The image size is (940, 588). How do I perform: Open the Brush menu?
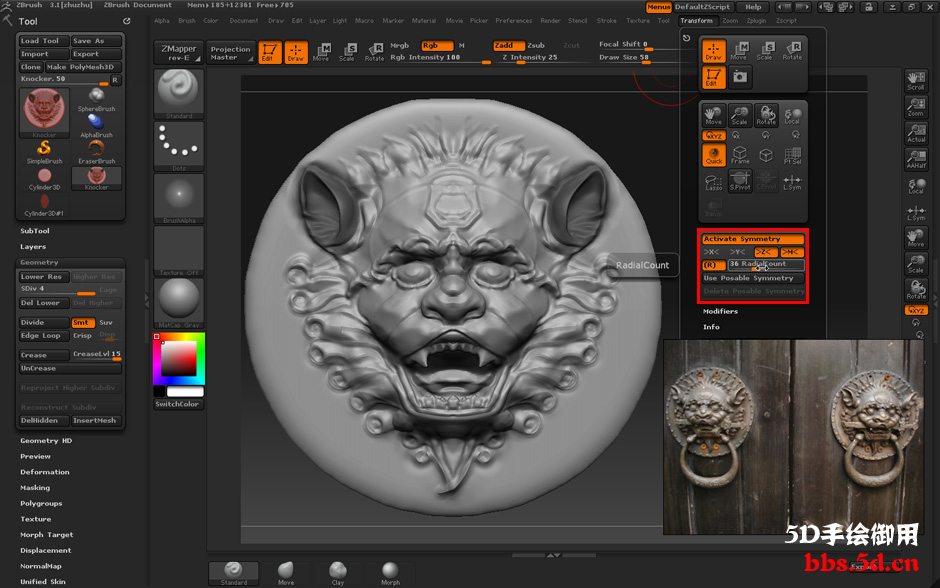point(187,21)
